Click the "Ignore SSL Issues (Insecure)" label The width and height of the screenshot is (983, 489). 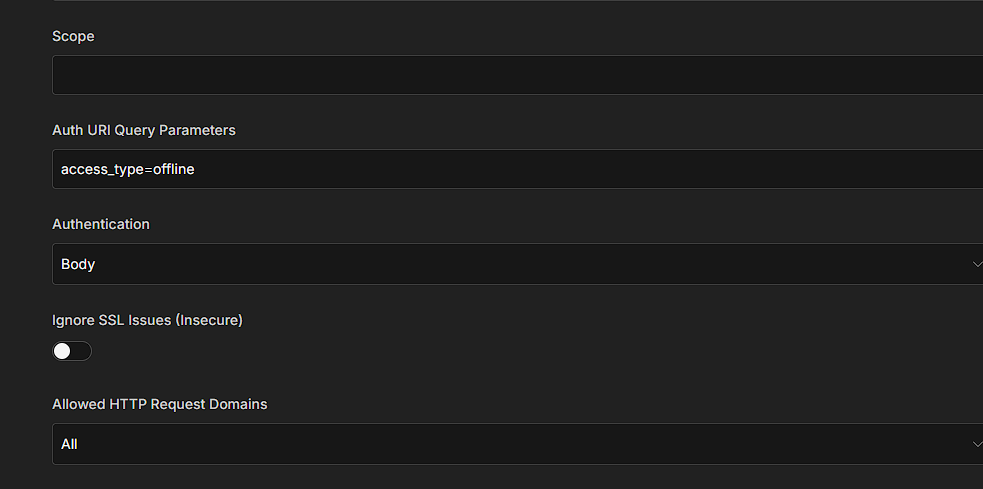coord(147,320)
